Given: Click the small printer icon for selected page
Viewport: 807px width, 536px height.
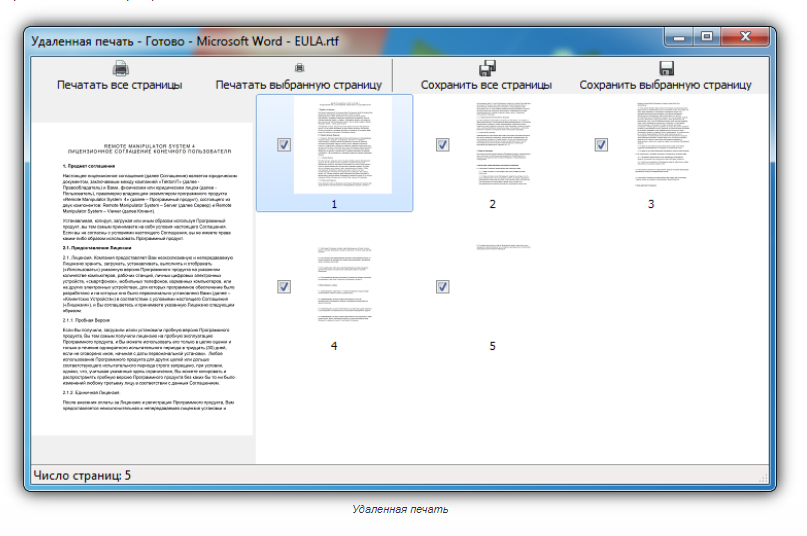Looking at the screenshot, I should [x=299, y=68].
